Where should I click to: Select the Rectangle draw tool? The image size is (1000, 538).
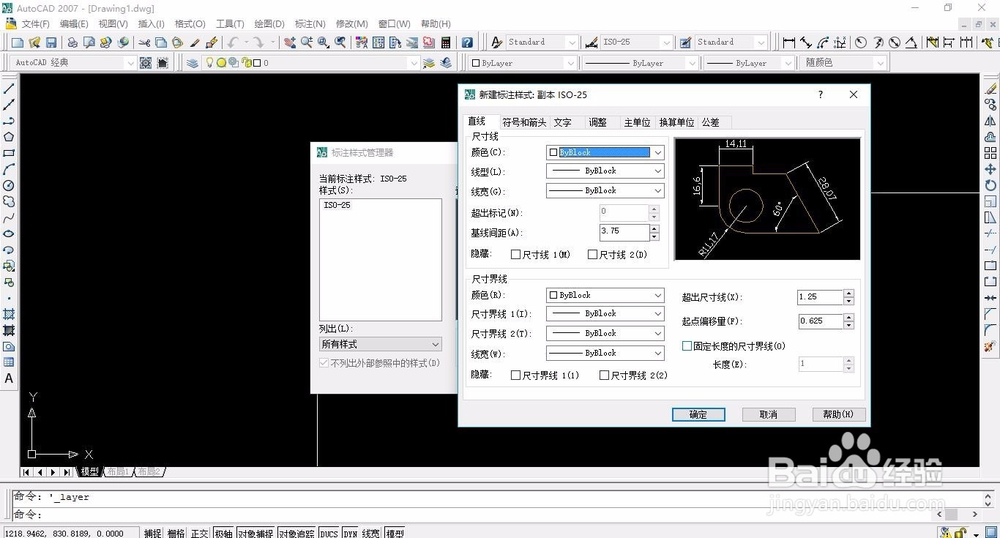click(9, 153)
